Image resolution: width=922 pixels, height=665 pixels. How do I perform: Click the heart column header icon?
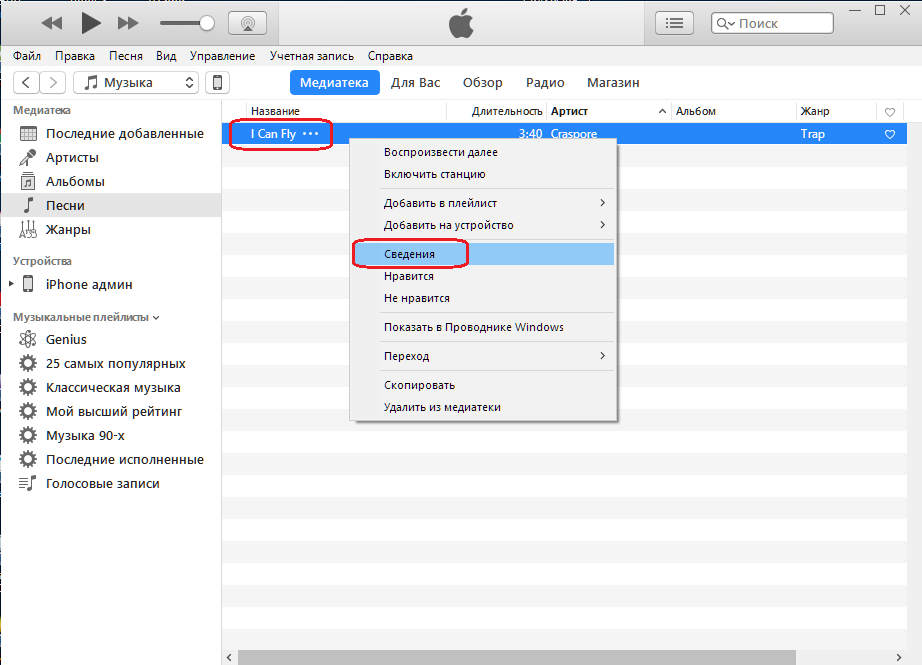[x=890, y=112]
